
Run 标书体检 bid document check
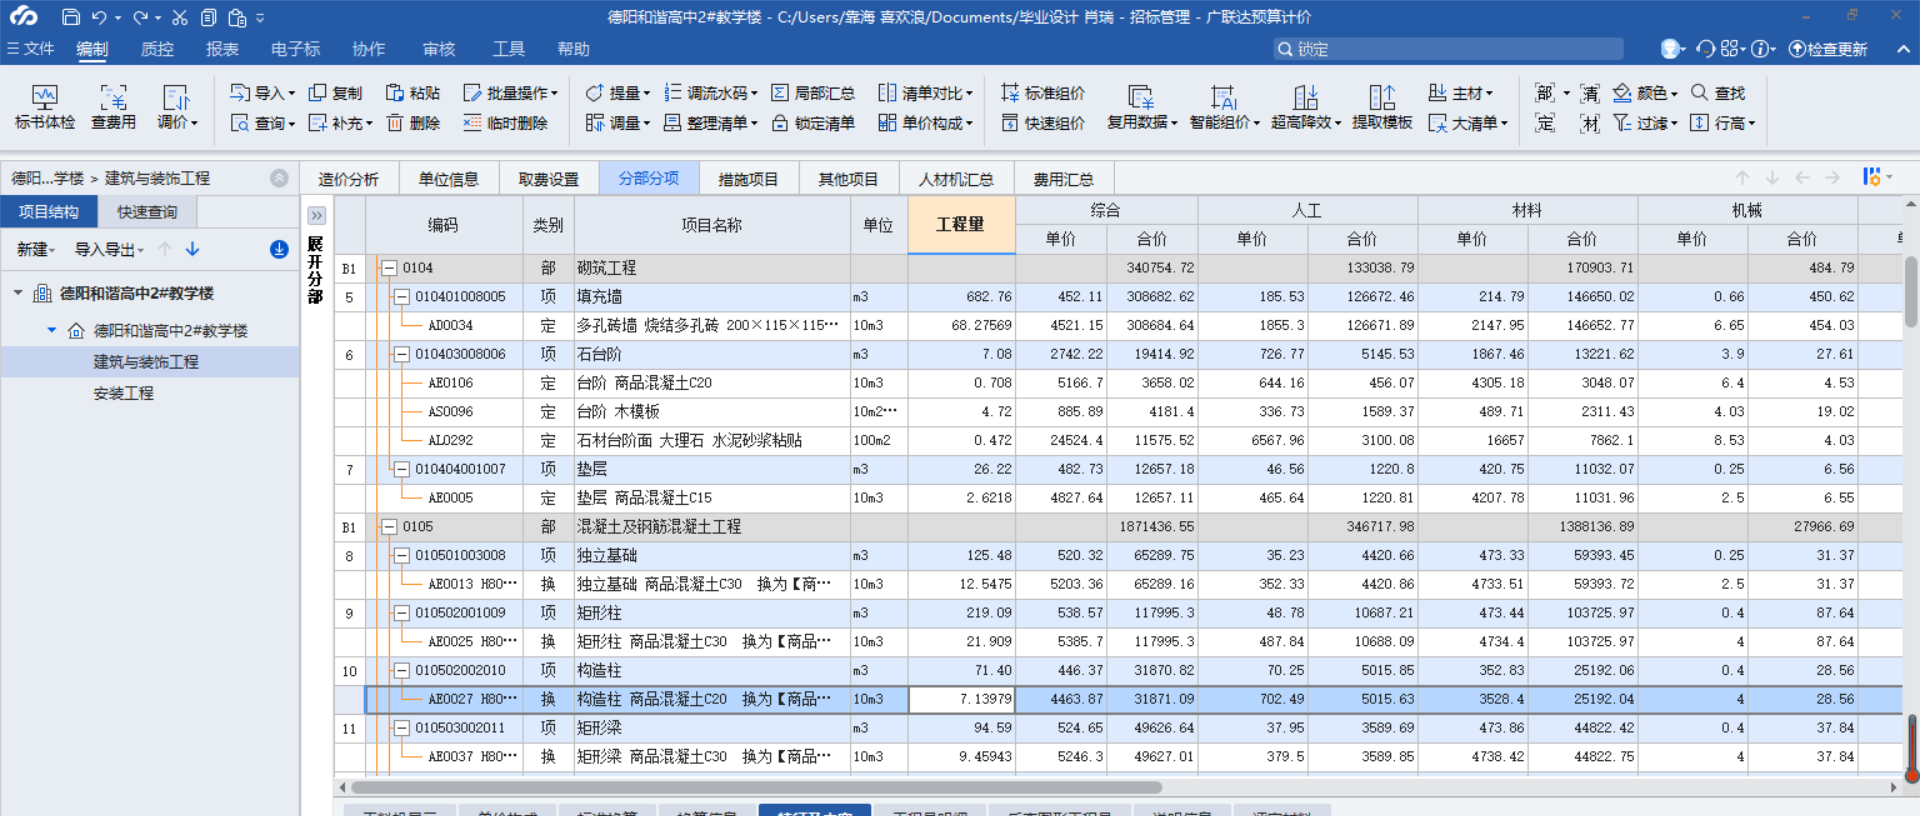point(45,107)
